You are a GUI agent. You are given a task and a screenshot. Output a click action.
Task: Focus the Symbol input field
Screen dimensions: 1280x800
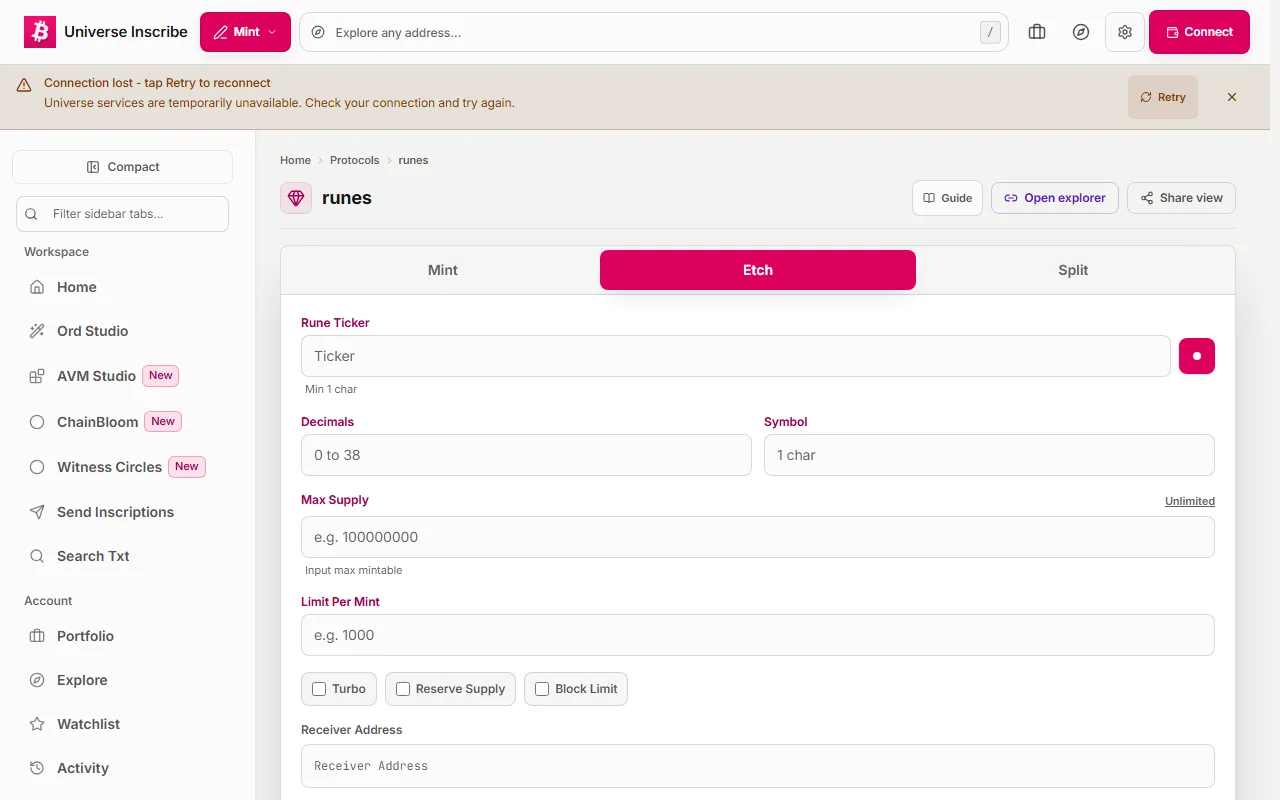tap(989, 455)
